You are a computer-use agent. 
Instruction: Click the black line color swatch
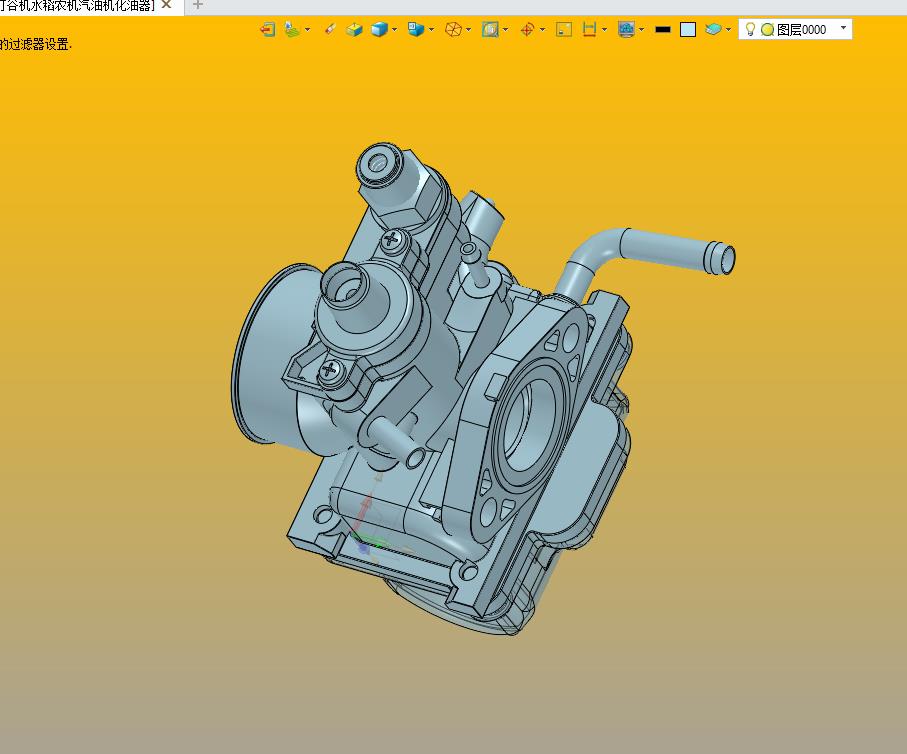[663, 30]
